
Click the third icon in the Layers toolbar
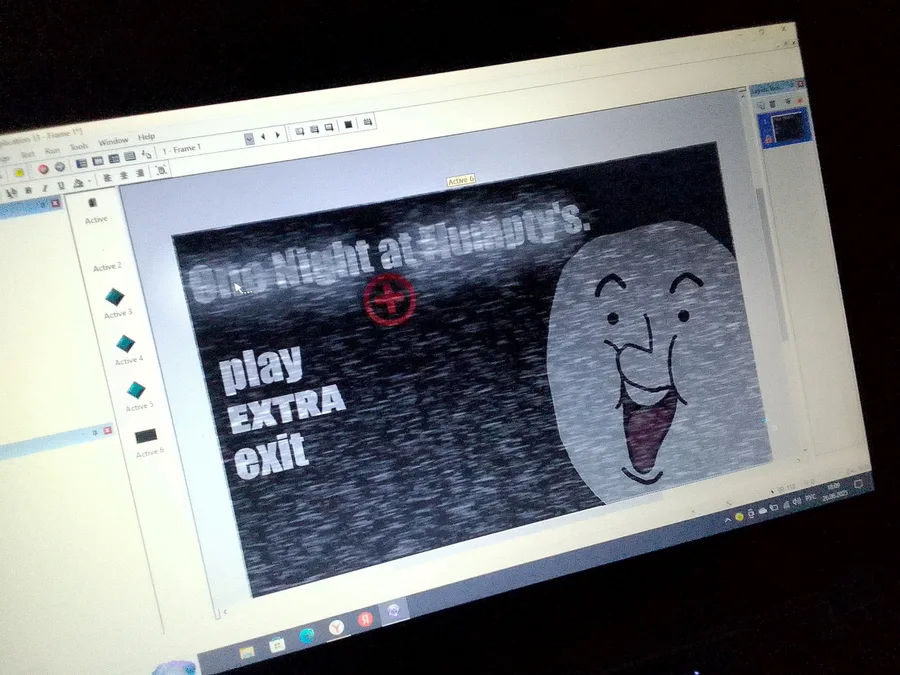click(788, 102)
